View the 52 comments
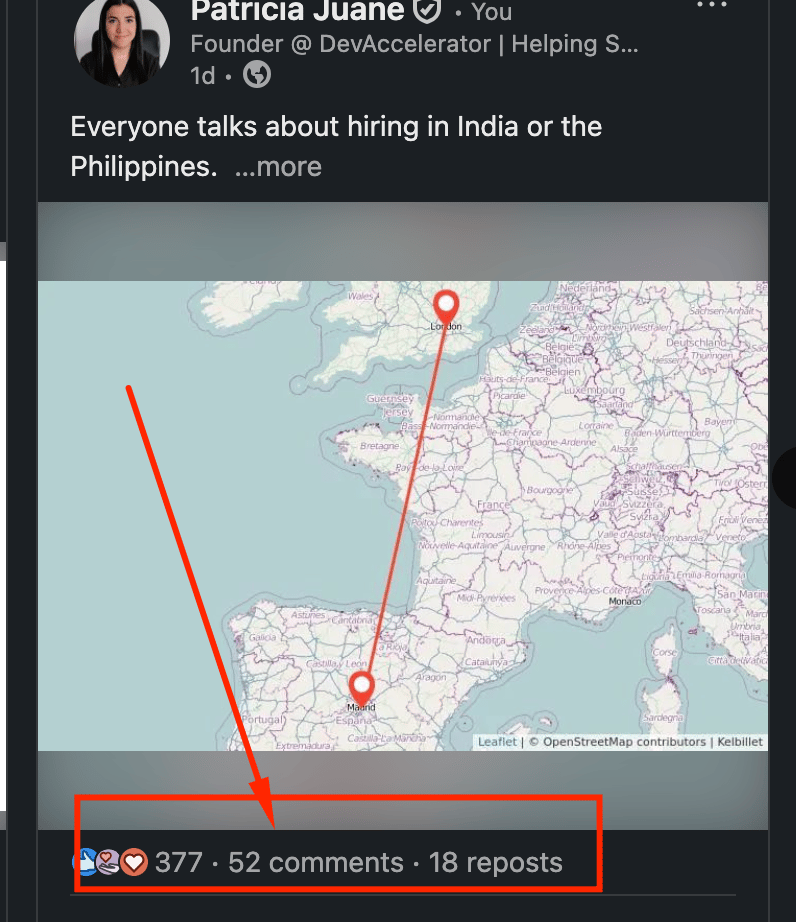Screen dimensions: 796x922 click(x=316, y=862)
